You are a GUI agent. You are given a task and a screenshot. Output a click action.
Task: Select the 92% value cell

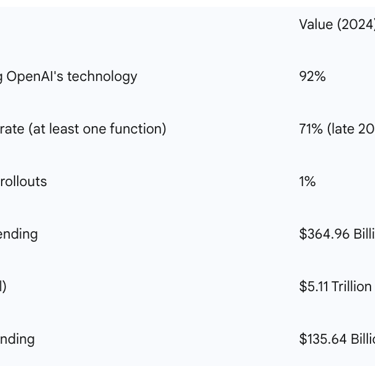[312, 76]
